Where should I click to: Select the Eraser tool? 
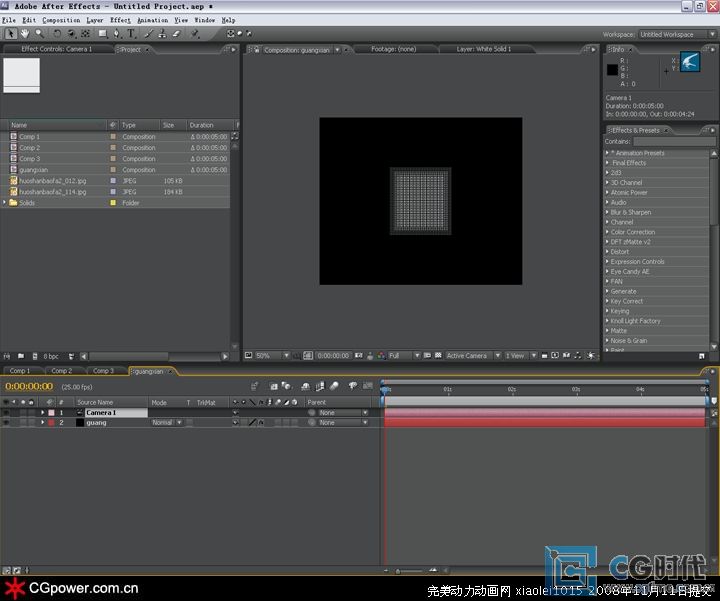point(177,34)
